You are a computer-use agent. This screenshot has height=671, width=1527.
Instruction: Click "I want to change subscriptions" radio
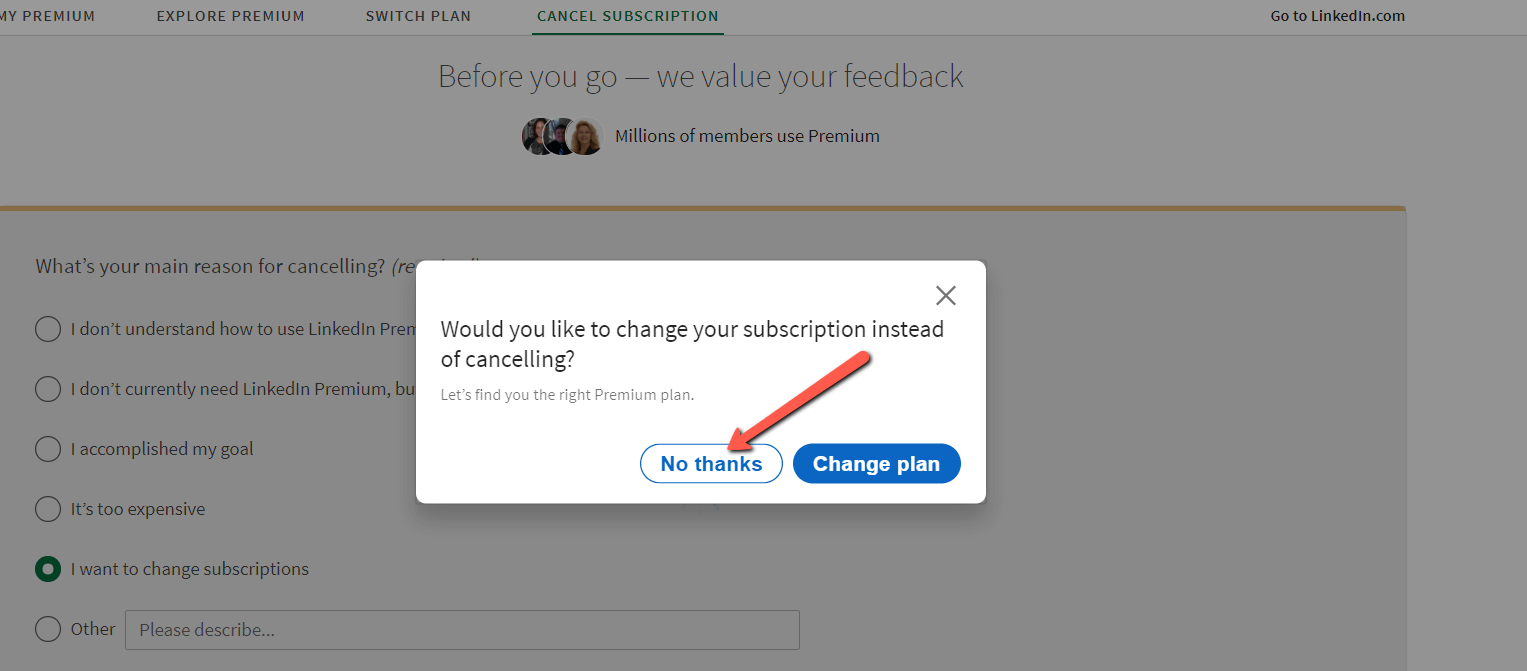click(48, 569)
